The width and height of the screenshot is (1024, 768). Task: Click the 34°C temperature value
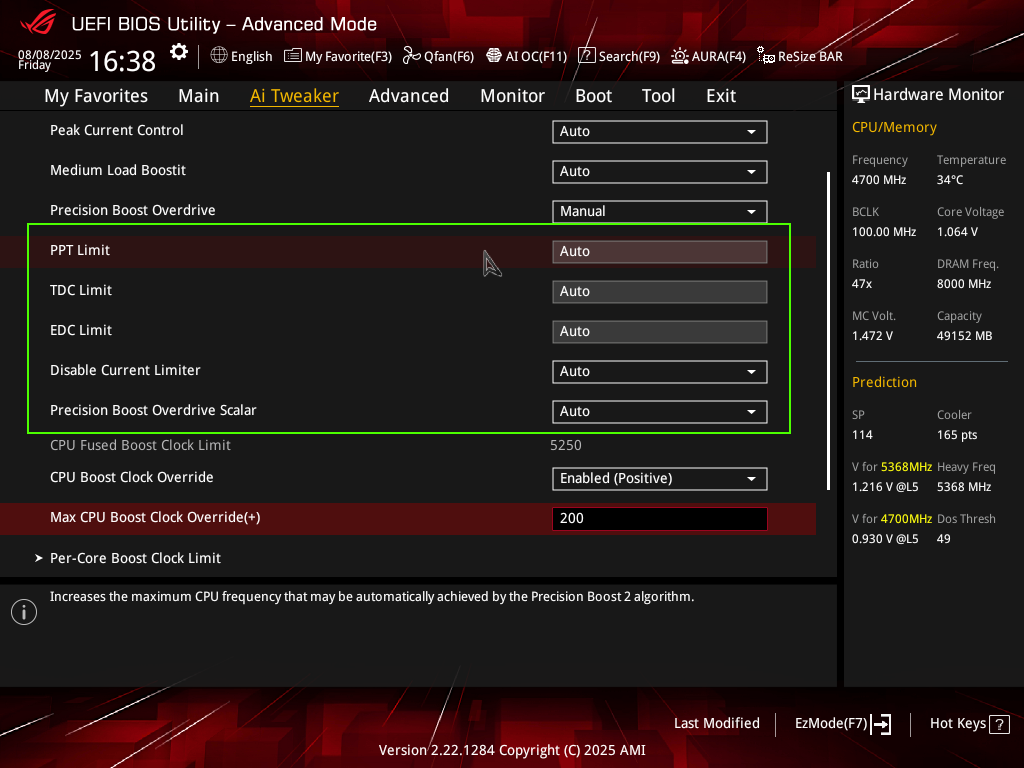tap(950, 180)
